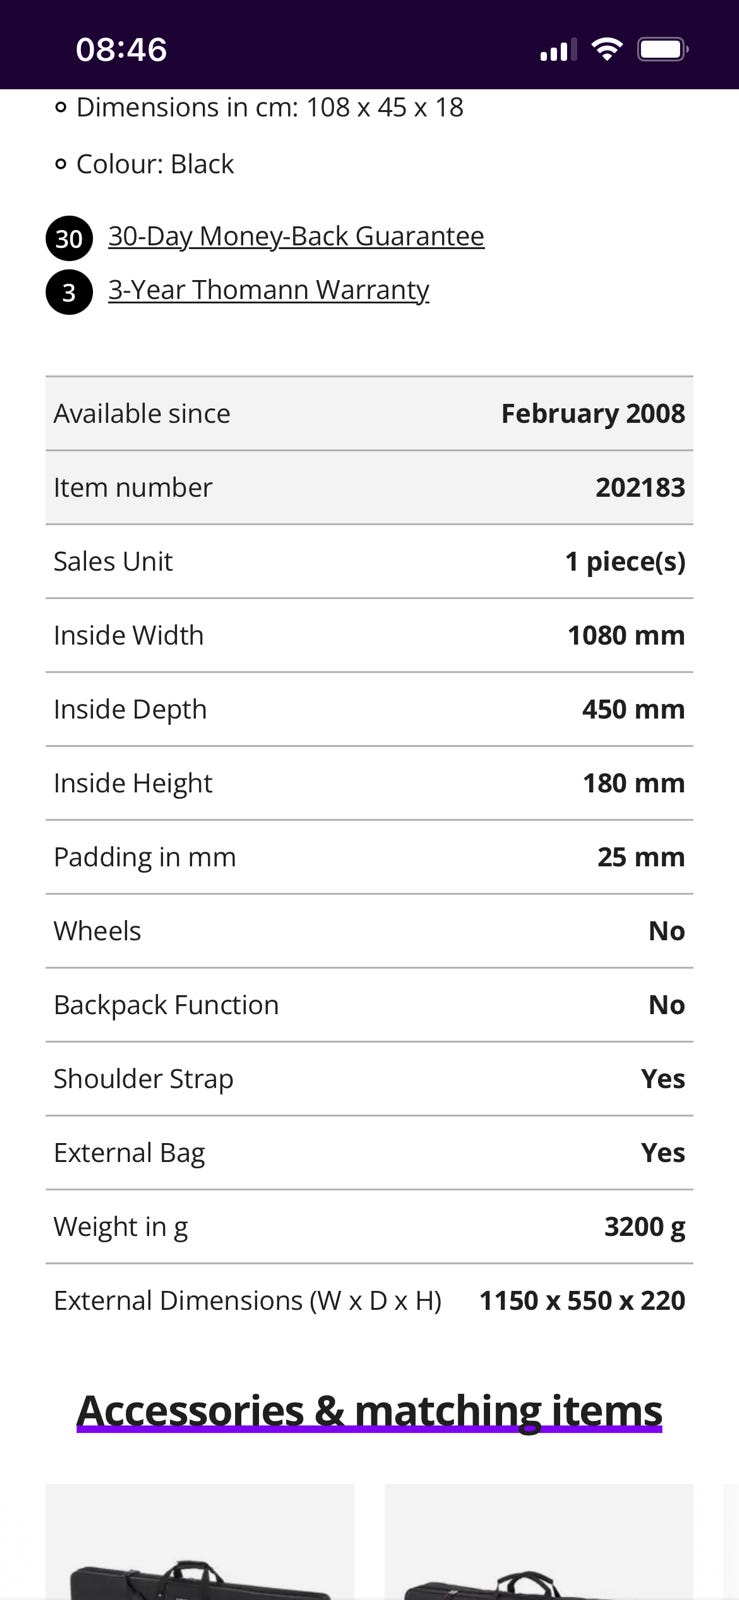Tap the Wheels No value
The height and width of the screenshot is (1600, 739).
666,931
